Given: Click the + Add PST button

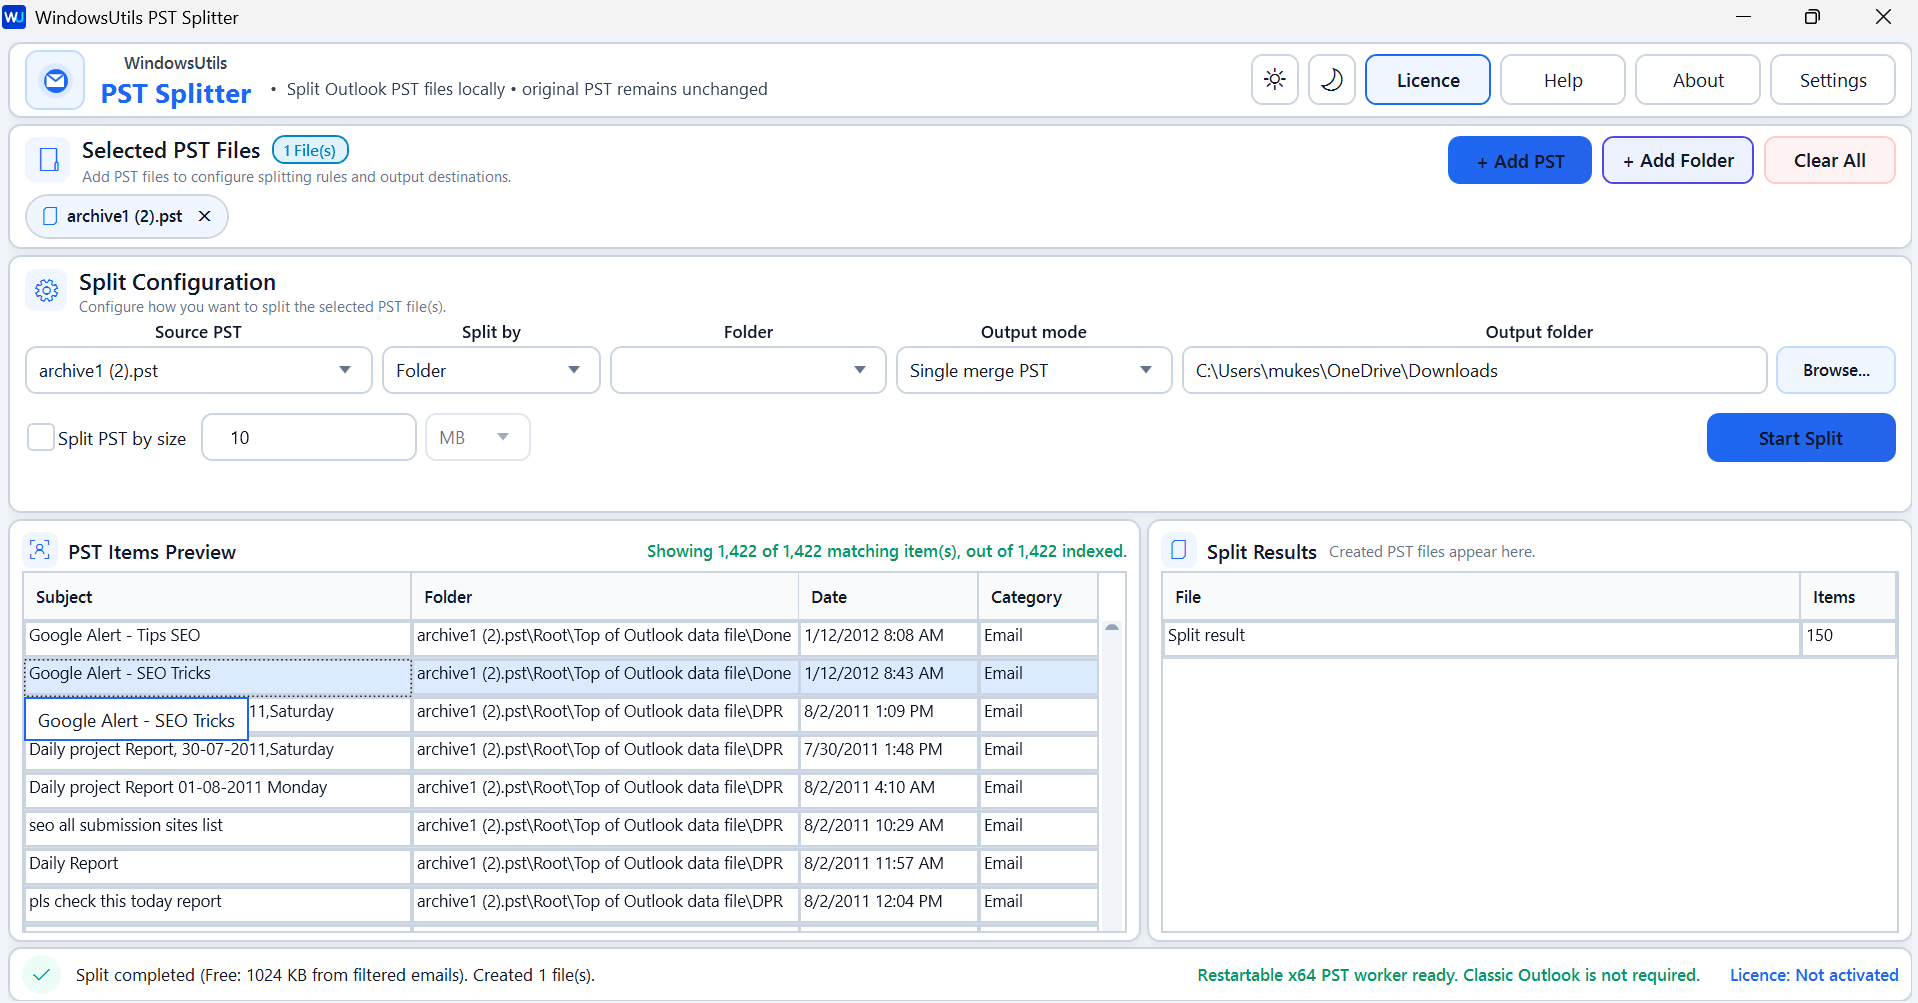Looking at the screenshot, I should point(1519,160).
